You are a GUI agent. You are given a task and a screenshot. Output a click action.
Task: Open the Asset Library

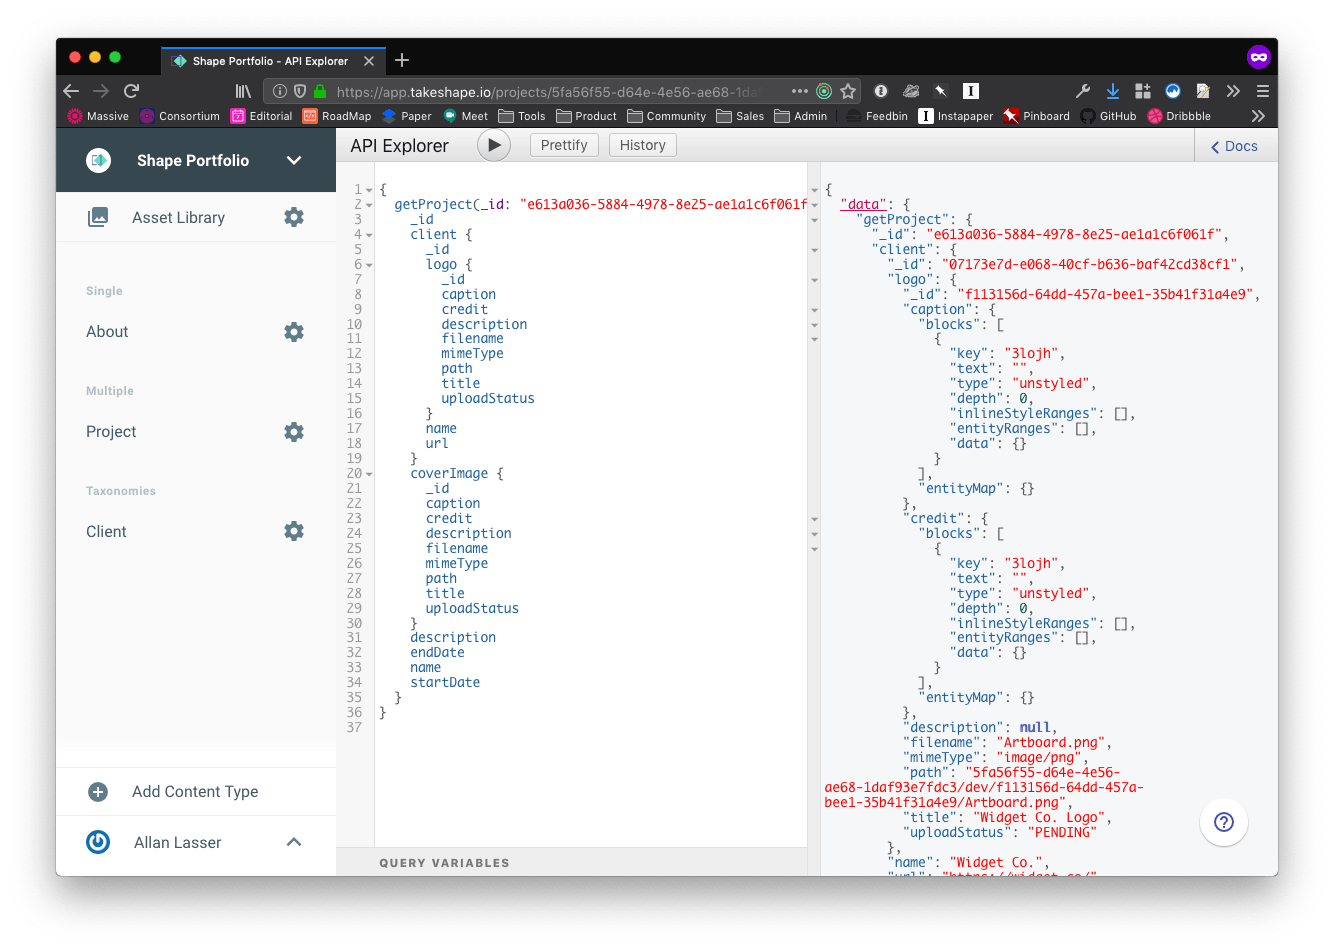178,217
